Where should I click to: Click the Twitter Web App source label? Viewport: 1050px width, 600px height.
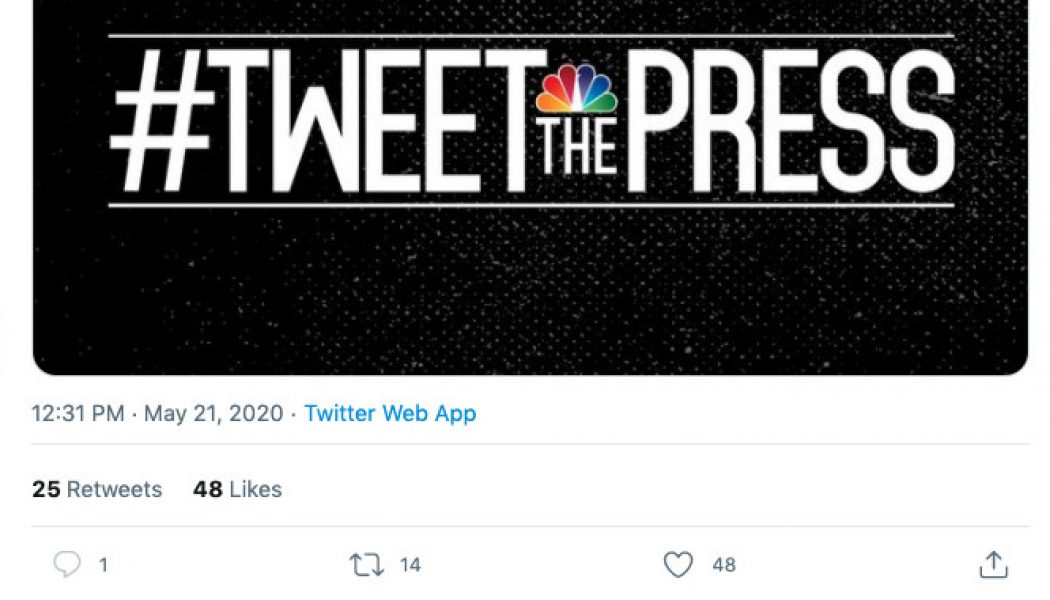click(x=388, y=413)
